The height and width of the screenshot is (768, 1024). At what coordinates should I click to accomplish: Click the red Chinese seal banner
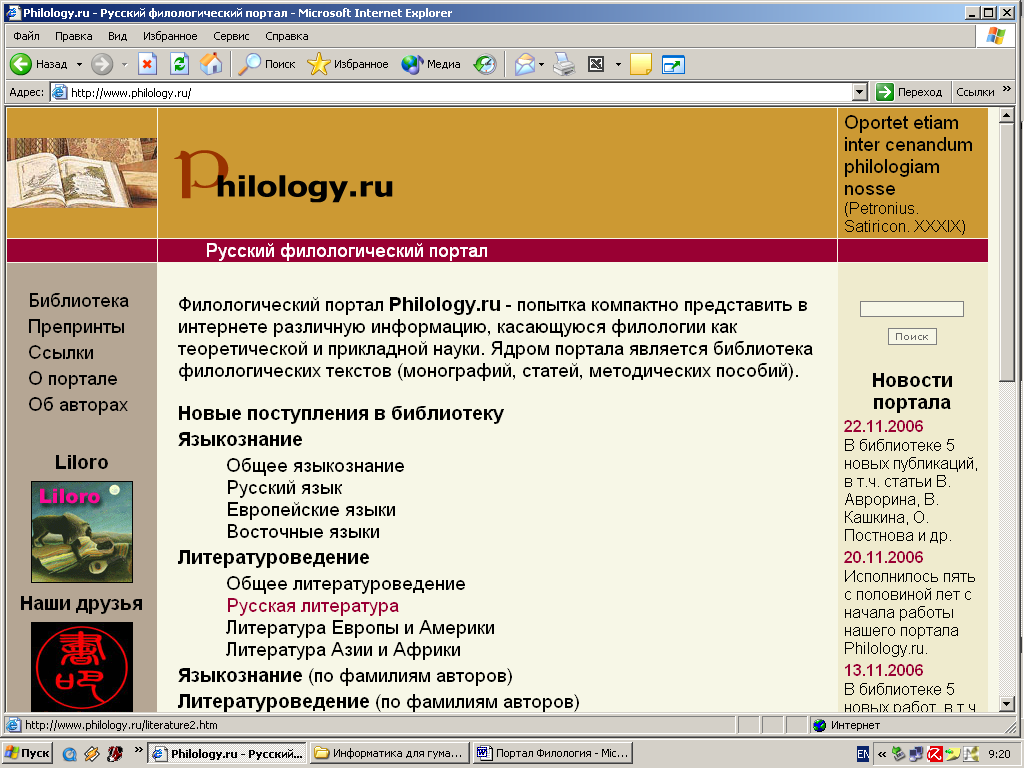click(x=82, y=666)
